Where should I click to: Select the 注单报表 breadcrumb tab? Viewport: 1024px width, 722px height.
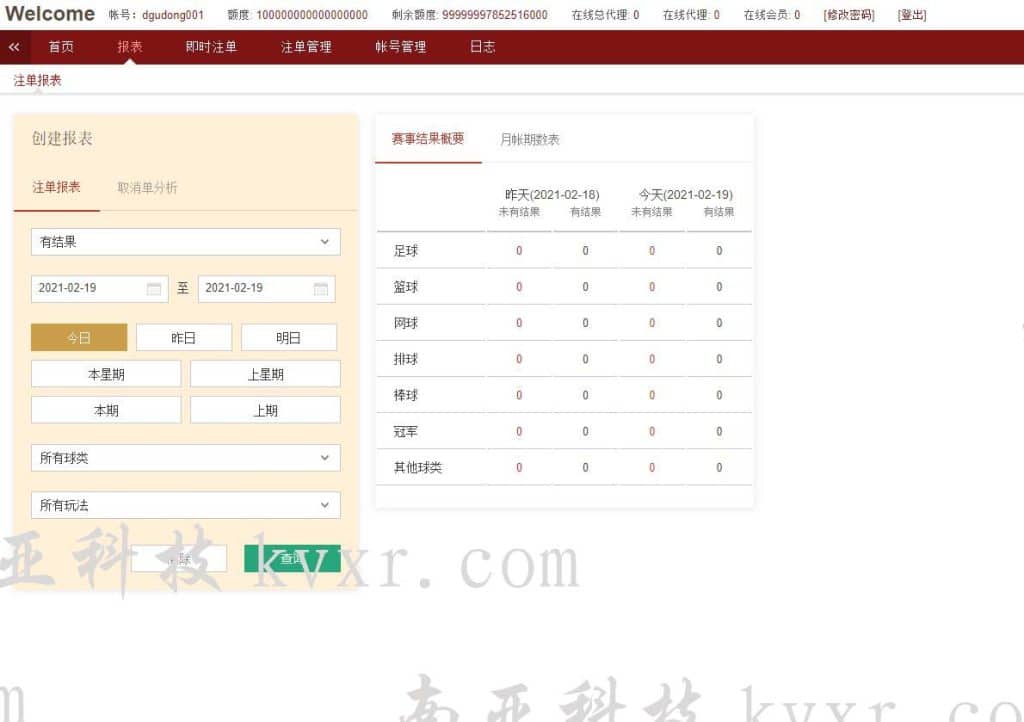pyautogui.click(x=37, y=80)
